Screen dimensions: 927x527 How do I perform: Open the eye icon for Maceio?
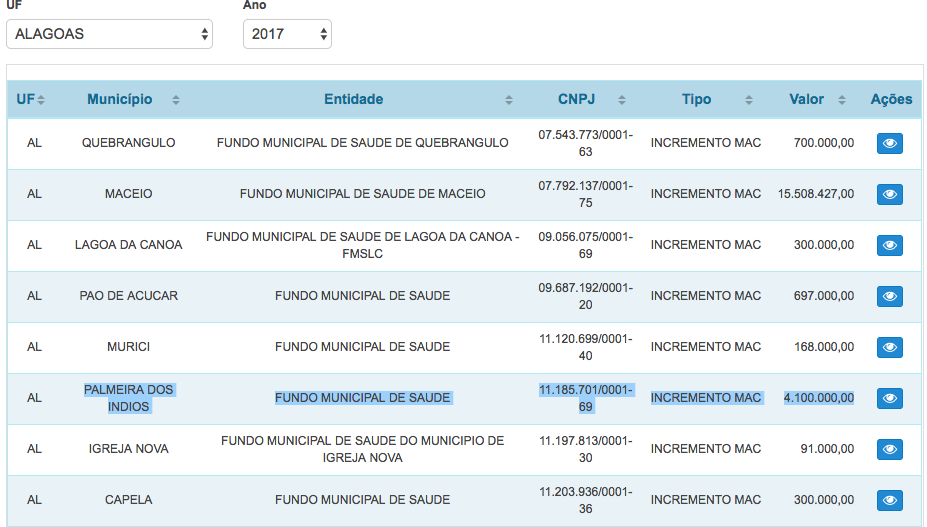coord(889,194)
